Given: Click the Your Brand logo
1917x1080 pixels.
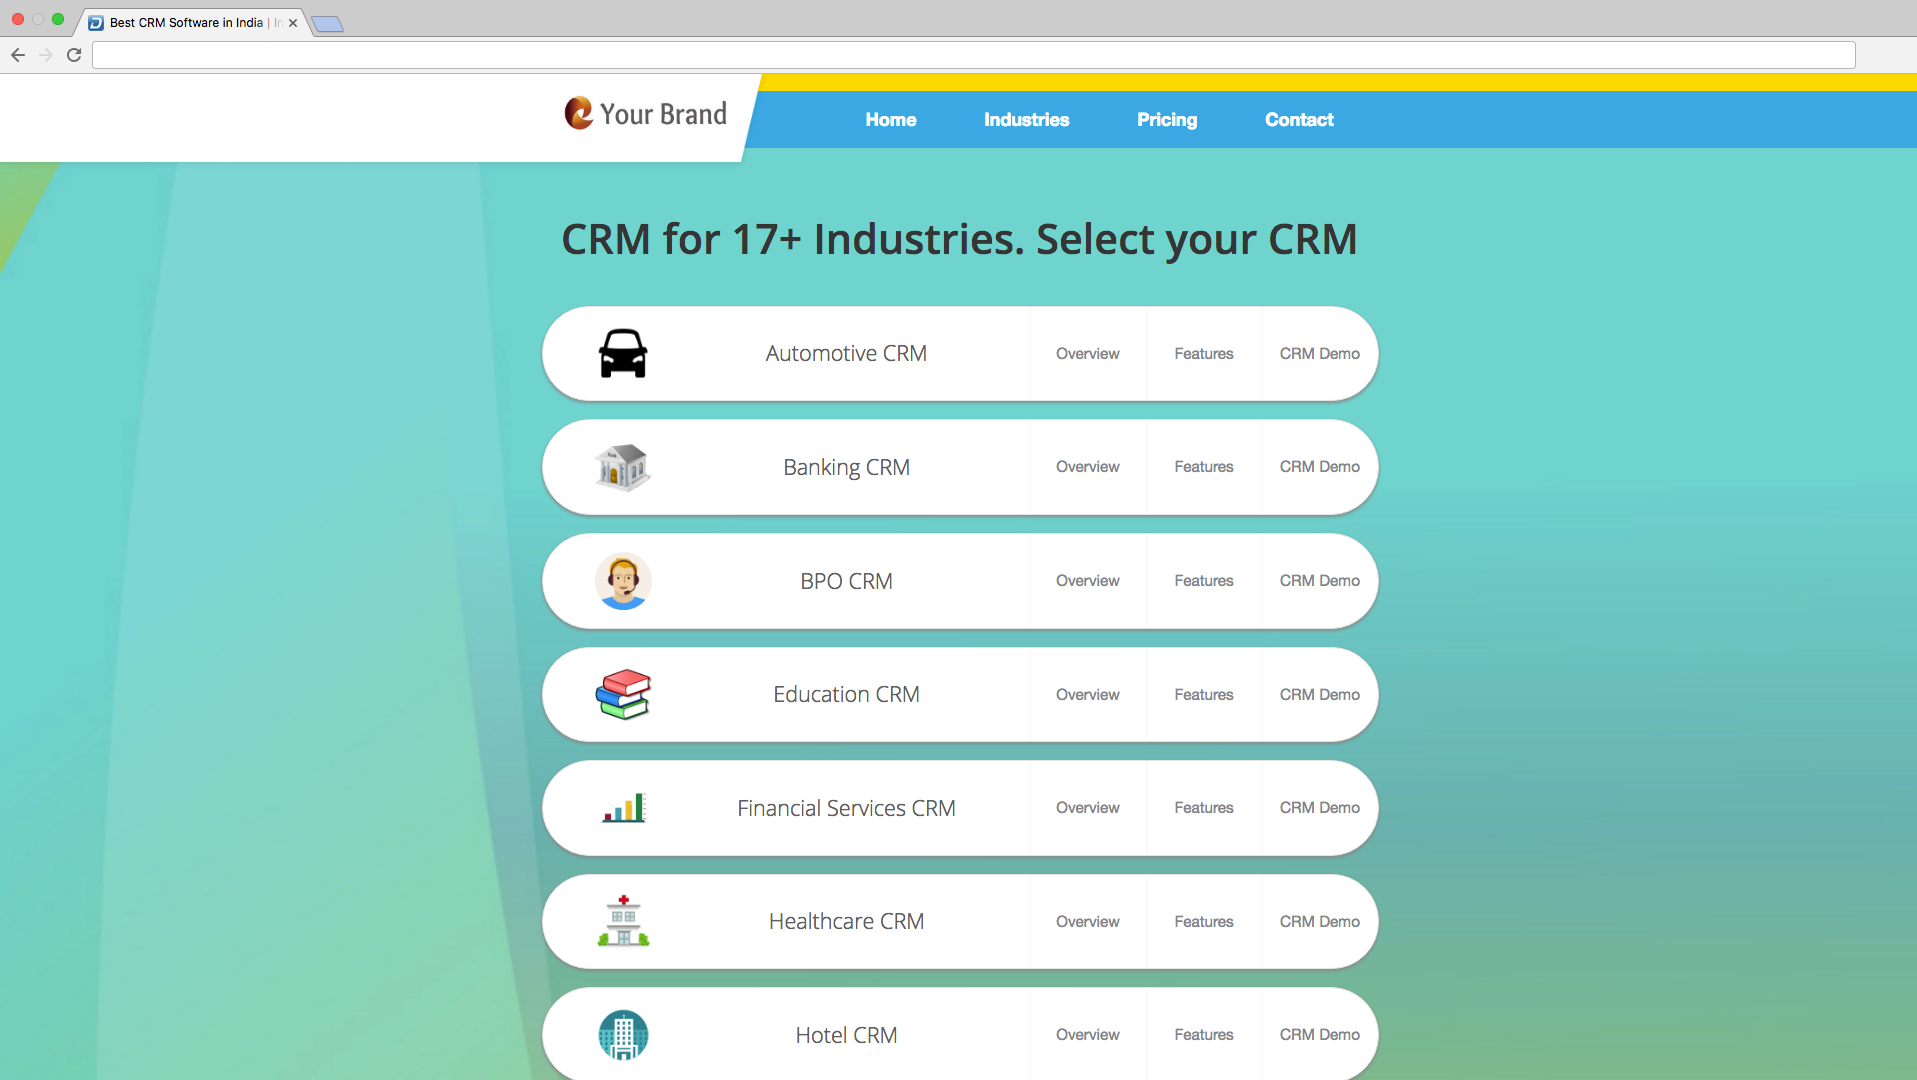Looking at the screenshot, I should pos(646,114).
